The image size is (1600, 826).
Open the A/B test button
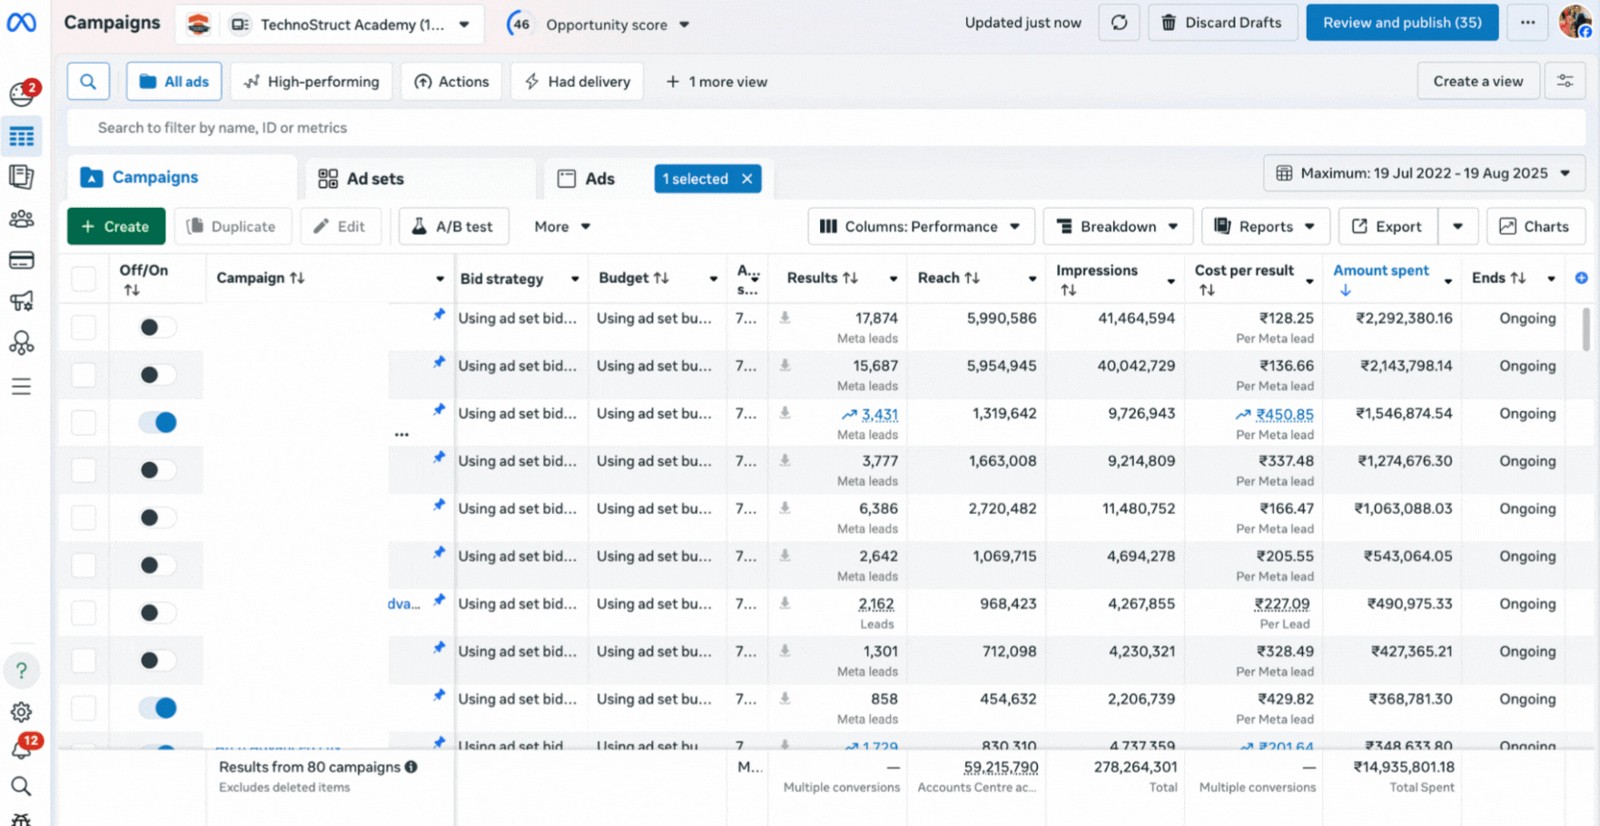[453, 226]
